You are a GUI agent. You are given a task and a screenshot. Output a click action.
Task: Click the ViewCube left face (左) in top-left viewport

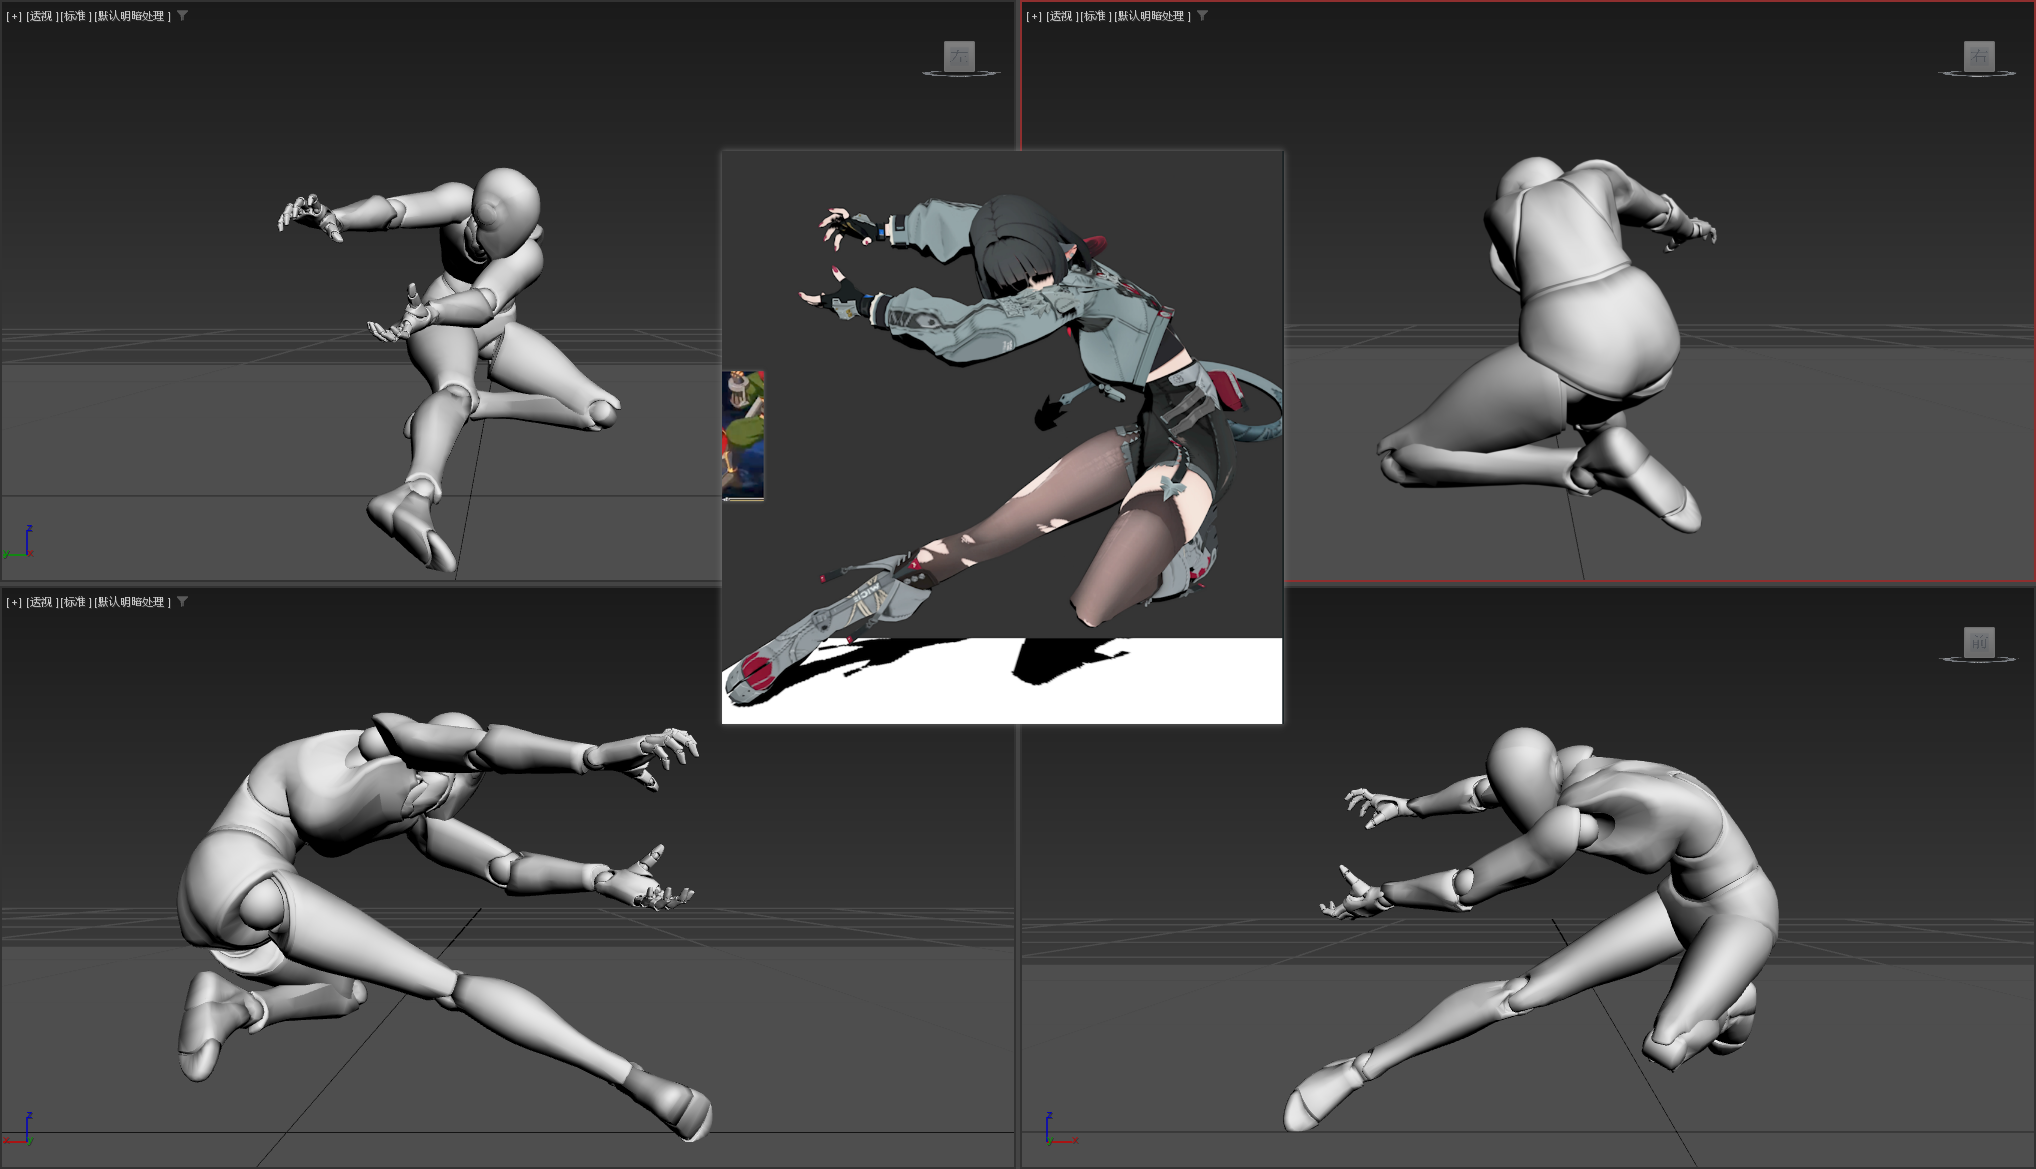959,56
